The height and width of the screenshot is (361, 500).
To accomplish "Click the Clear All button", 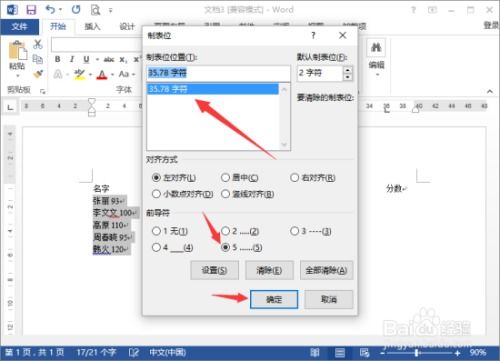I will click(x=326, y=270).
